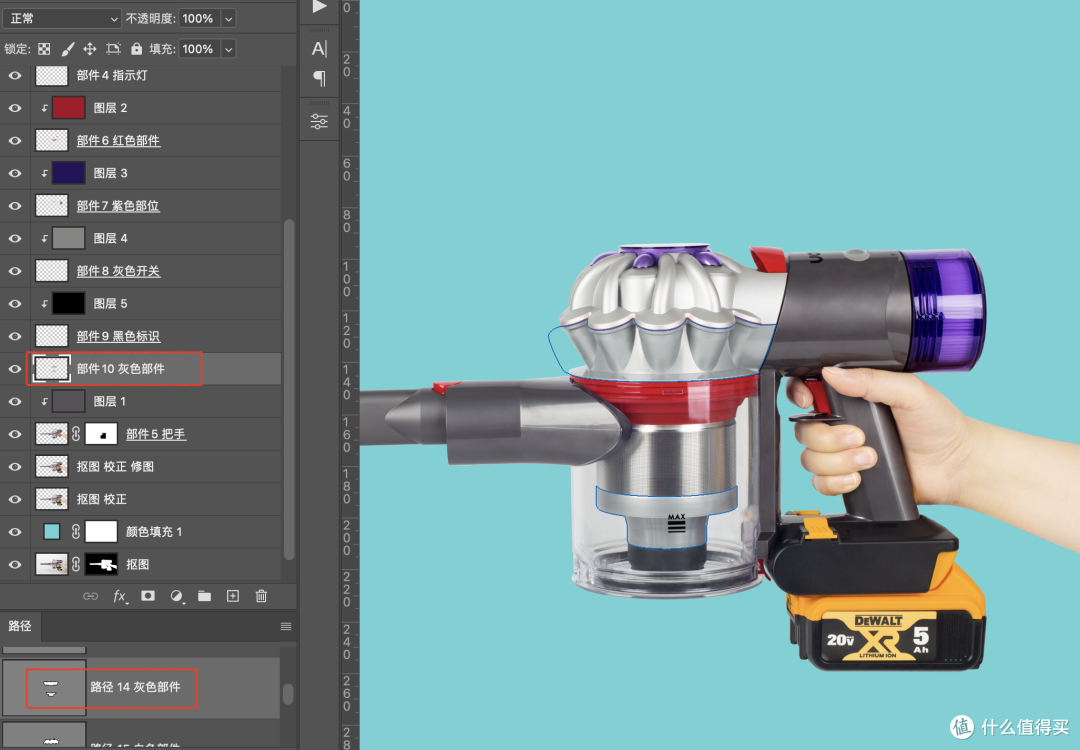Click the layers panel vertical scrollbar
The width and height of the screenshot is (1080, 750).
click(x=289, y=389)
